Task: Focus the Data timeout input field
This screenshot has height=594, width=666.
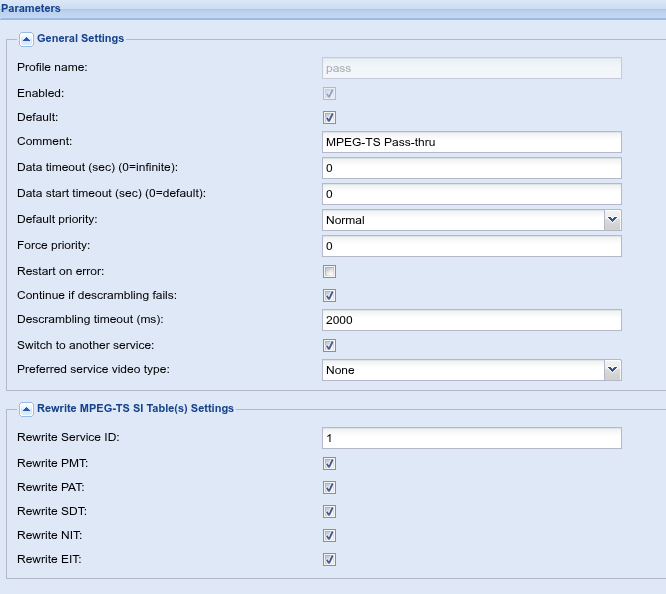Action: click(472, 168)
